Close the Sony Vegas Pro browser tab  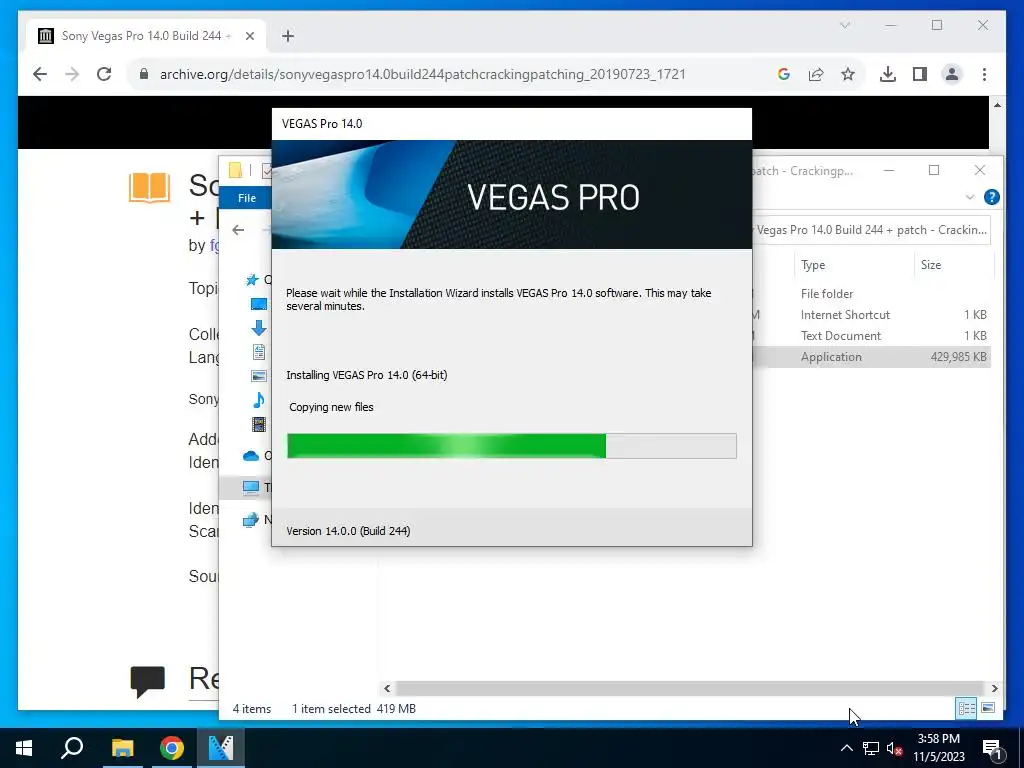(x=249, y=36)
